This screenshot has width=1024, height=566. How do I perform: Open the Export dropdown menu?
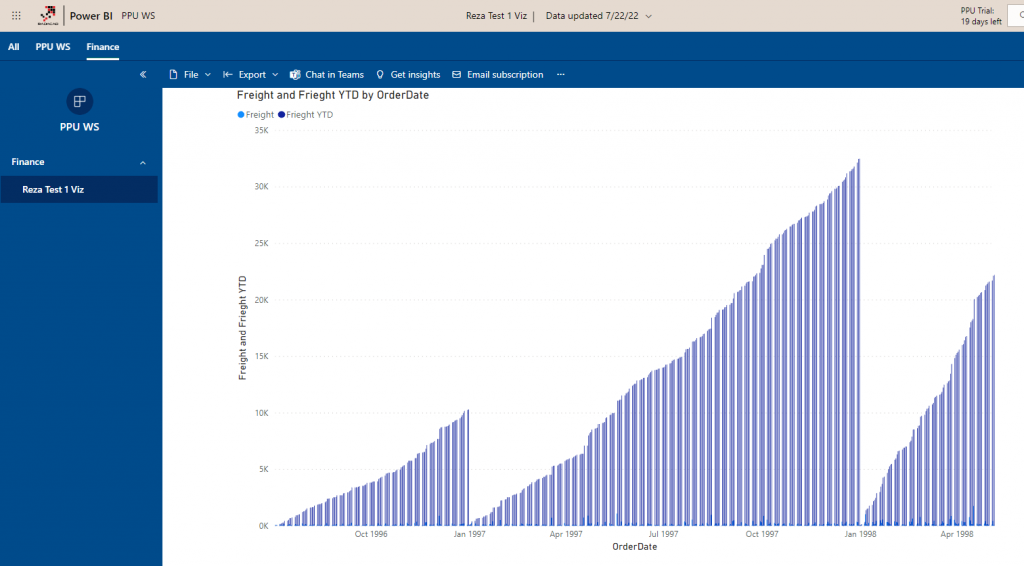[251, 75]
